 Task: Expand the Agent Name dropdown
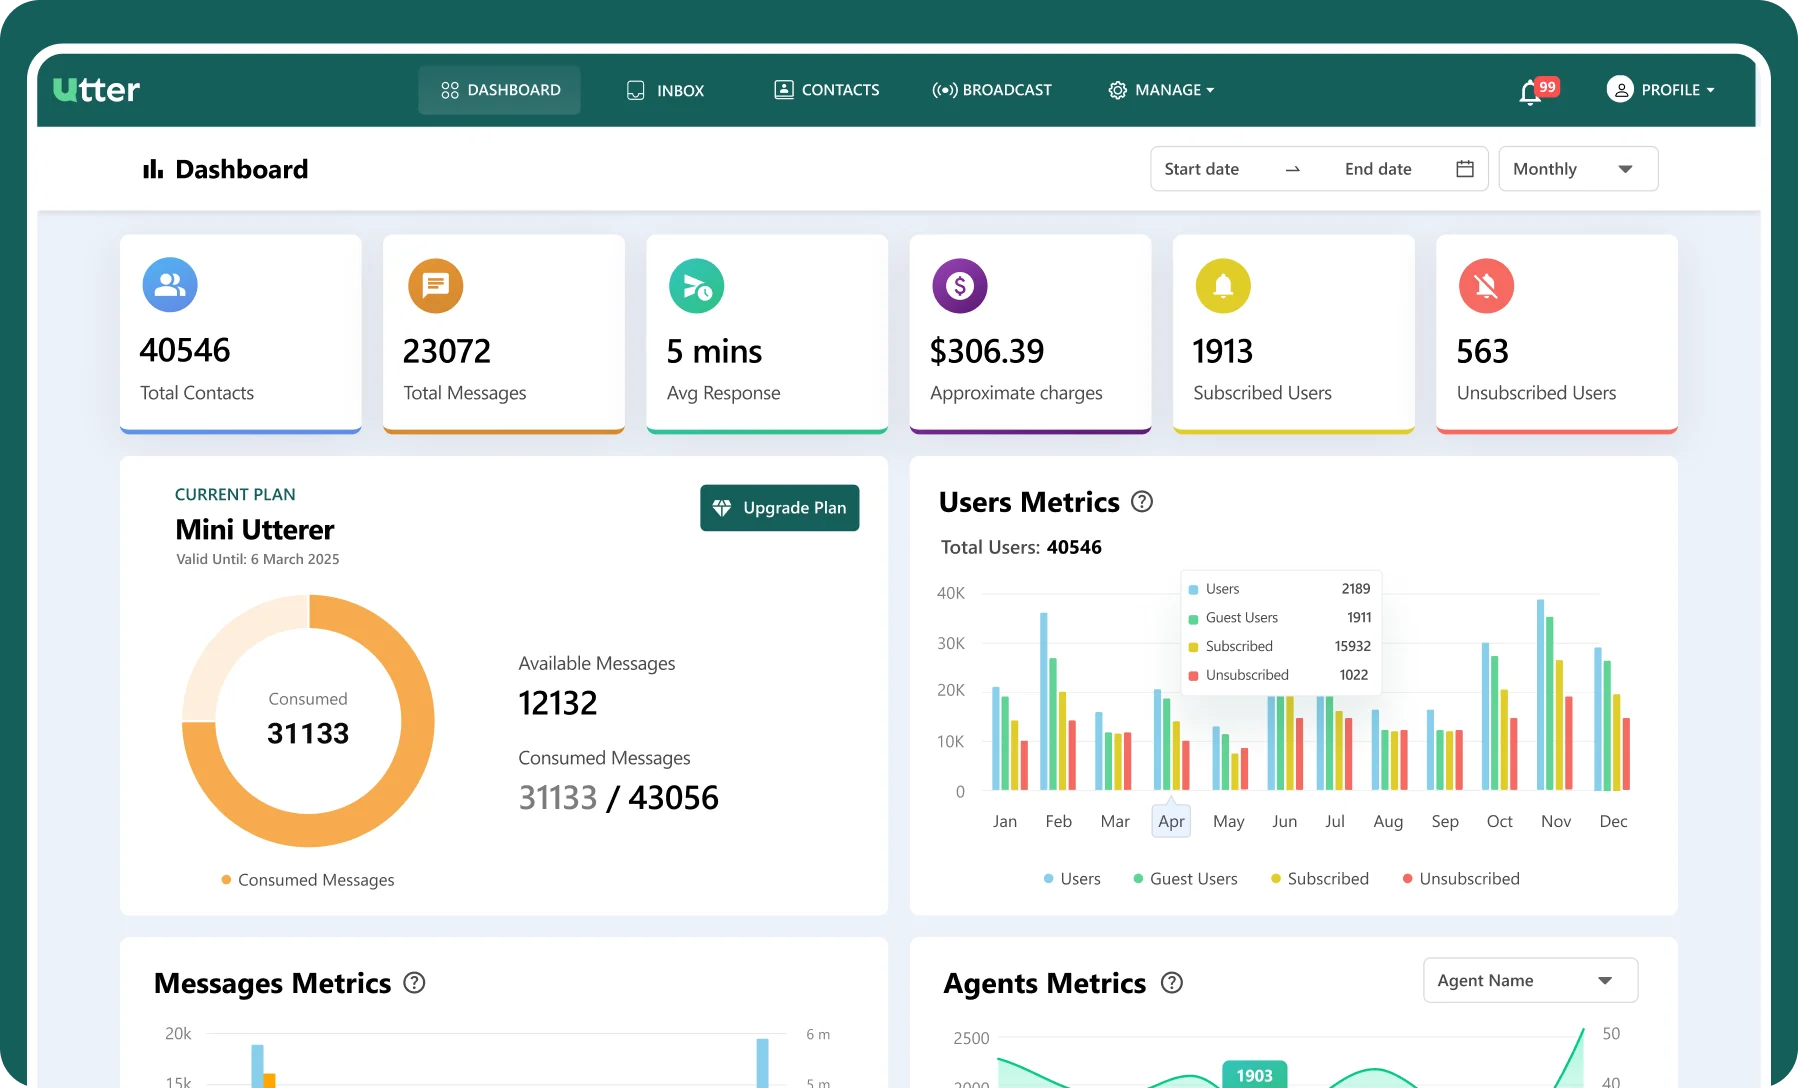click(1530, 980)
